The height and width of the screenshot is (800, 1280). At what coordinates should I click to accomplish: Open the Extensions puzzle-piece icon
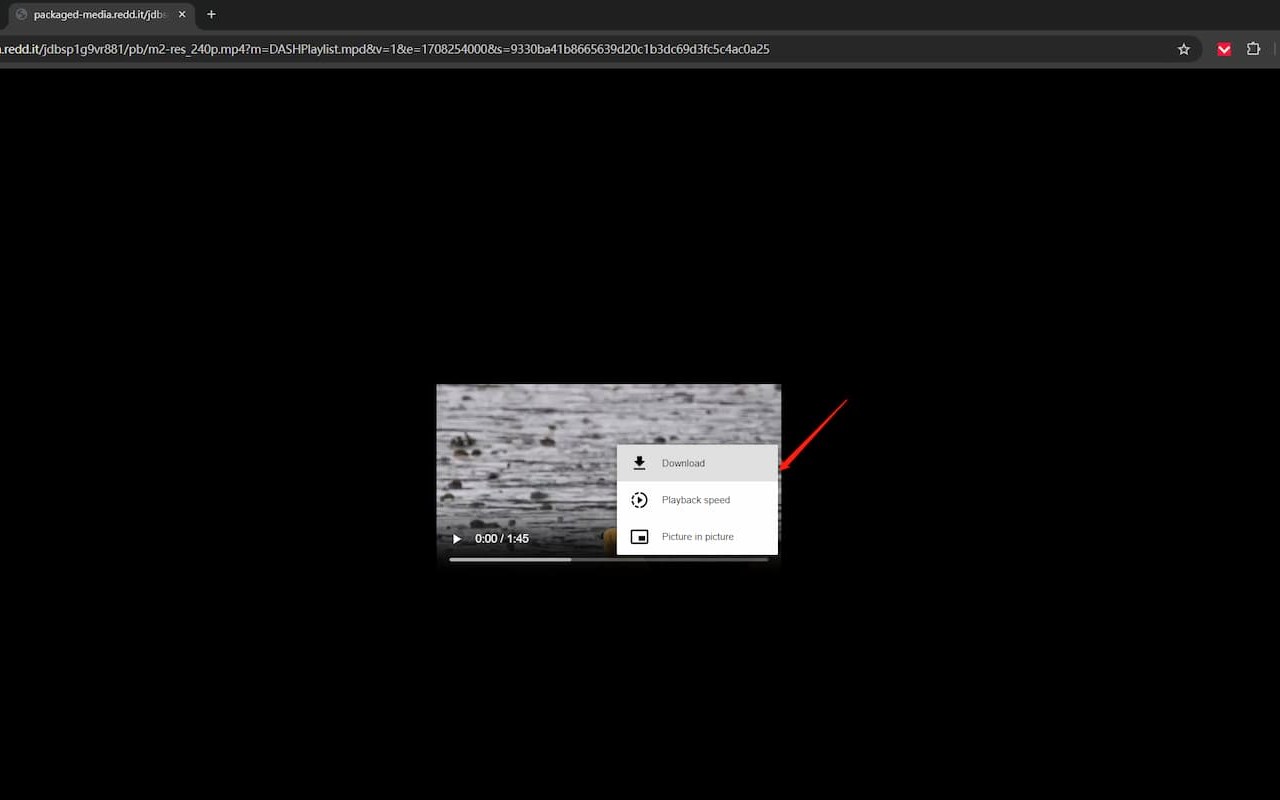pos(1253,48)
